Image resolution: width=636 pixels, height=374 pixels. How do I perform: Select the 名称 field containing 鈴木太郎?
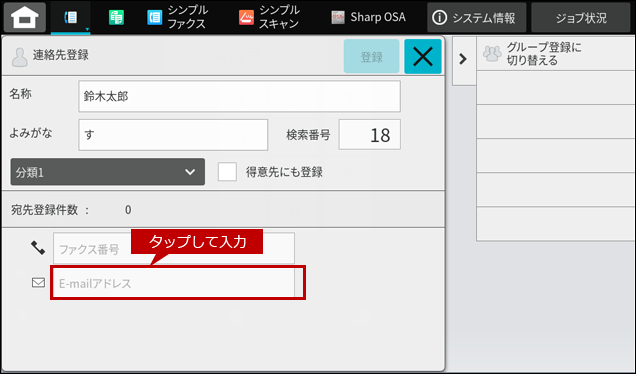(239, 96)
